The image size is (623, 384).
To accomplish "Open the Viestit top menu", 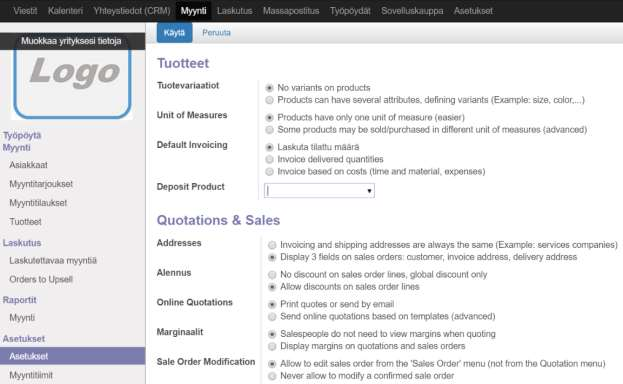I will (25, 11).
